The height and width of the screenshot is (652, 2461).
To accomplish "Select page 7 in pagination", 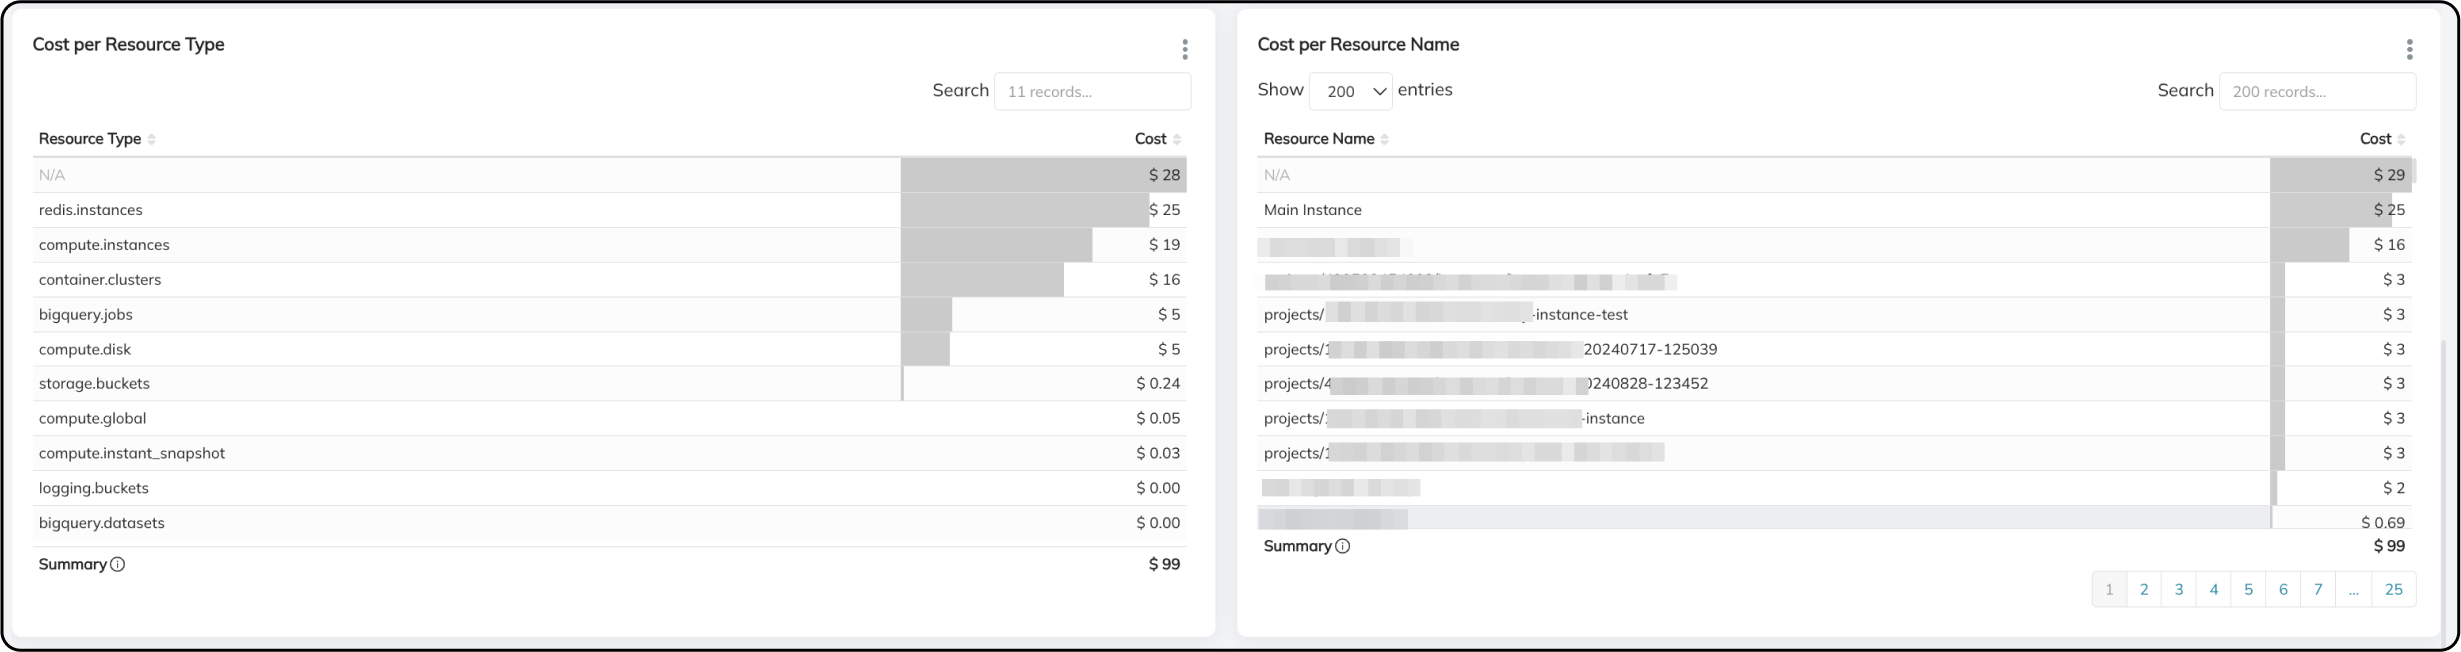I will tap(2317, 589).
